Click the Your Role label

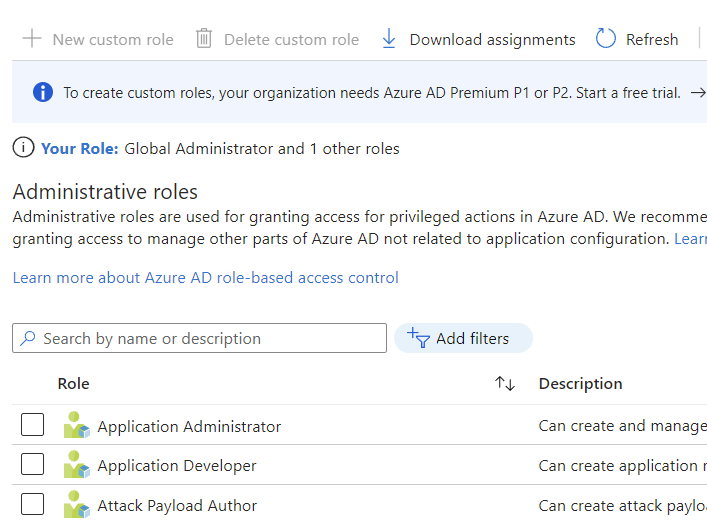pyautogui.click(x=79, y=149)
